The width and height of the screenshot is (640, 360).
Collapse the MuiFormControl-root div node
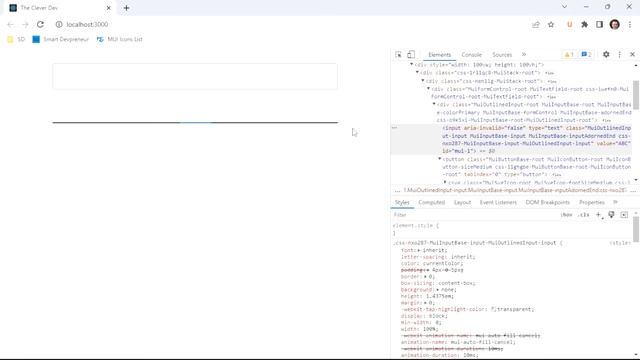(x=428, y=89)
